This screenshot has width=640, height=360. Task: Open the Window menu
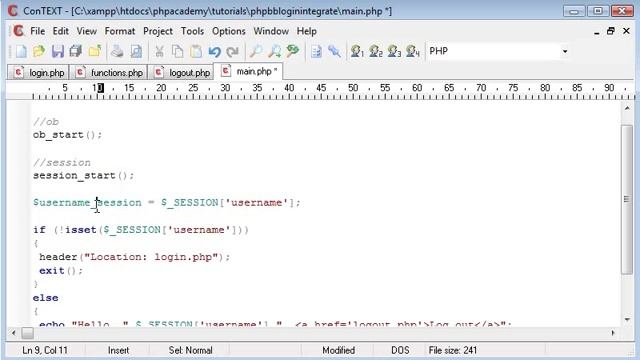(x=271, y=31)
